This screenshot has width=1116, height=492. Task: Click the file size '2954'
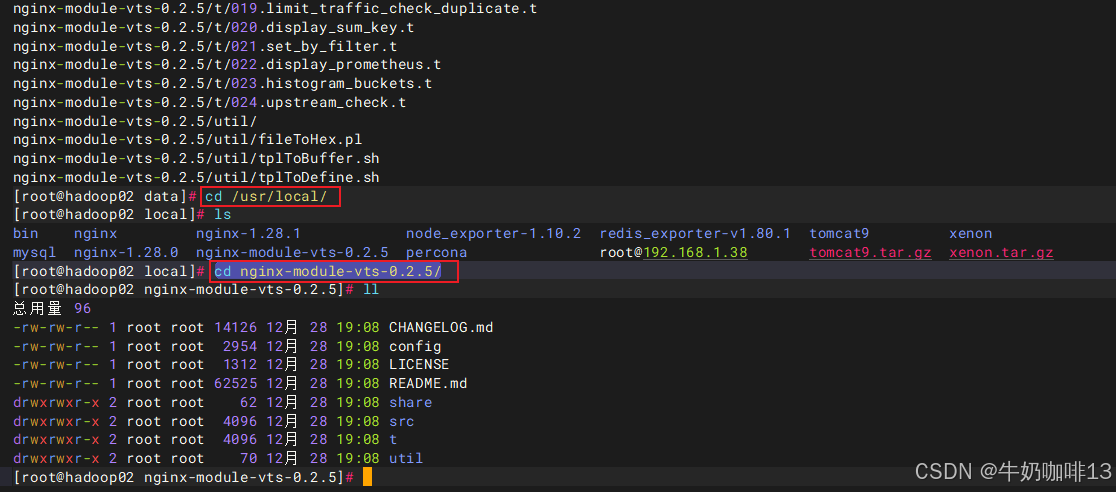coord(240,347)
